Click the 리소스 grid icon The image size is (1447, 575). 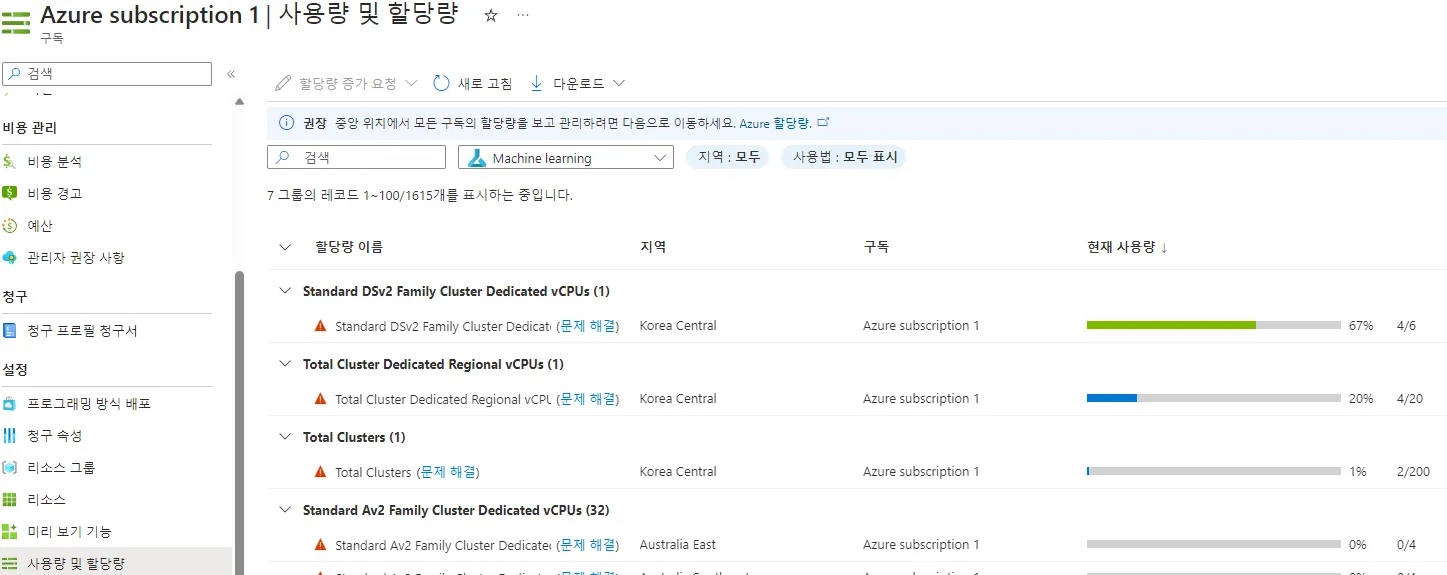10,499
